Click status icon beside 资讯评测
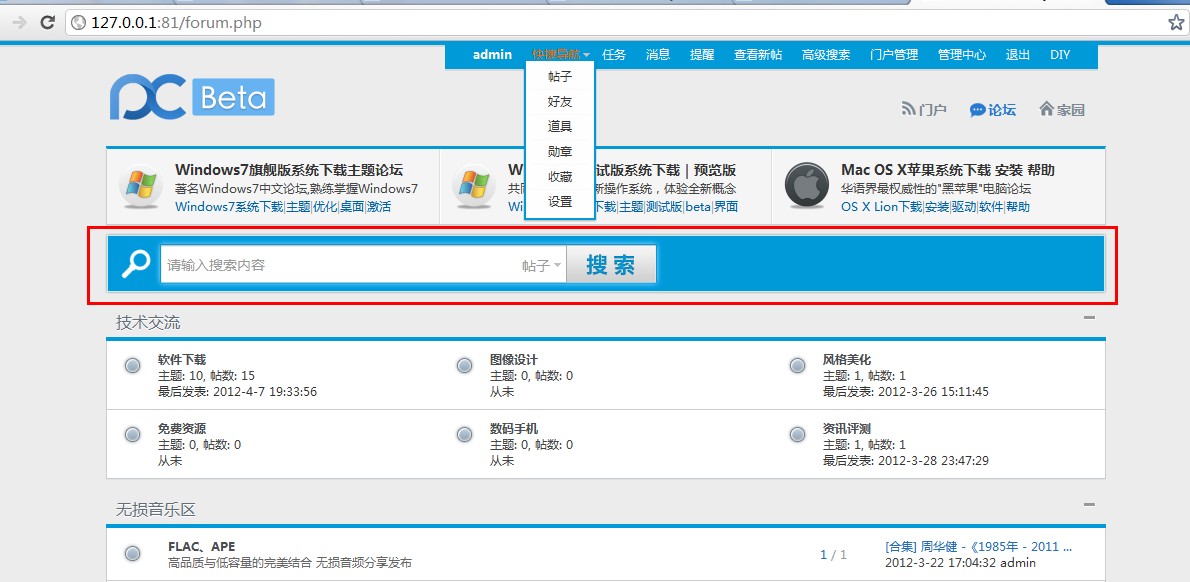Screen dimensions: 1190x582 (797, 435)
